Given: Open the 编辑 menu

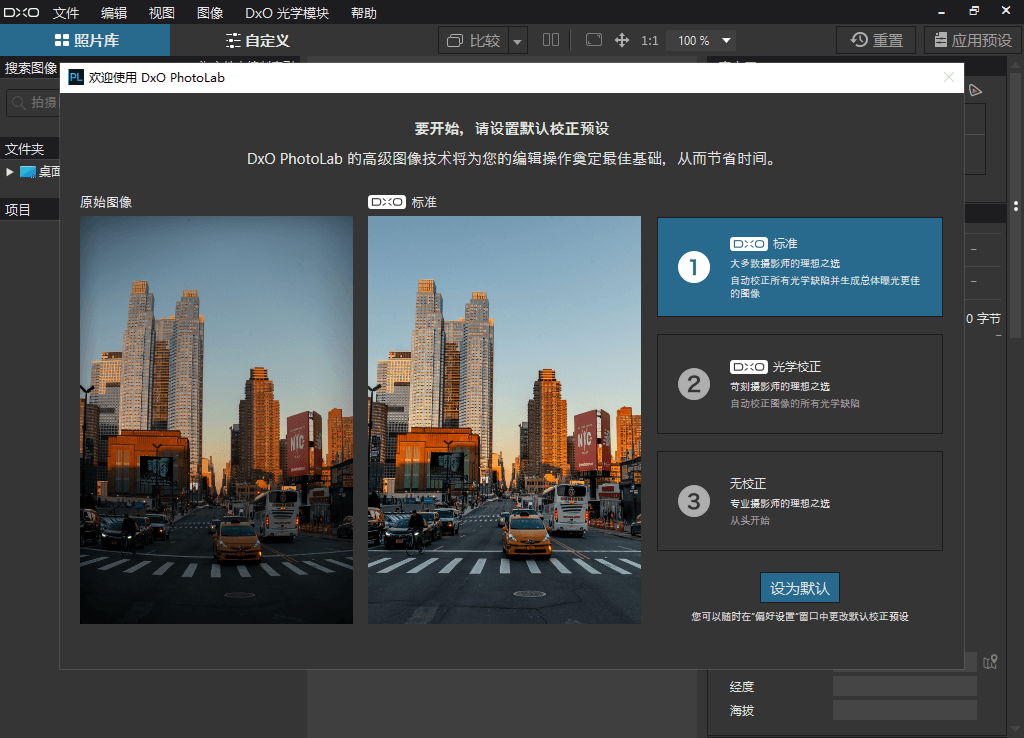Looking at the screenshot, I should click(114, 13).
